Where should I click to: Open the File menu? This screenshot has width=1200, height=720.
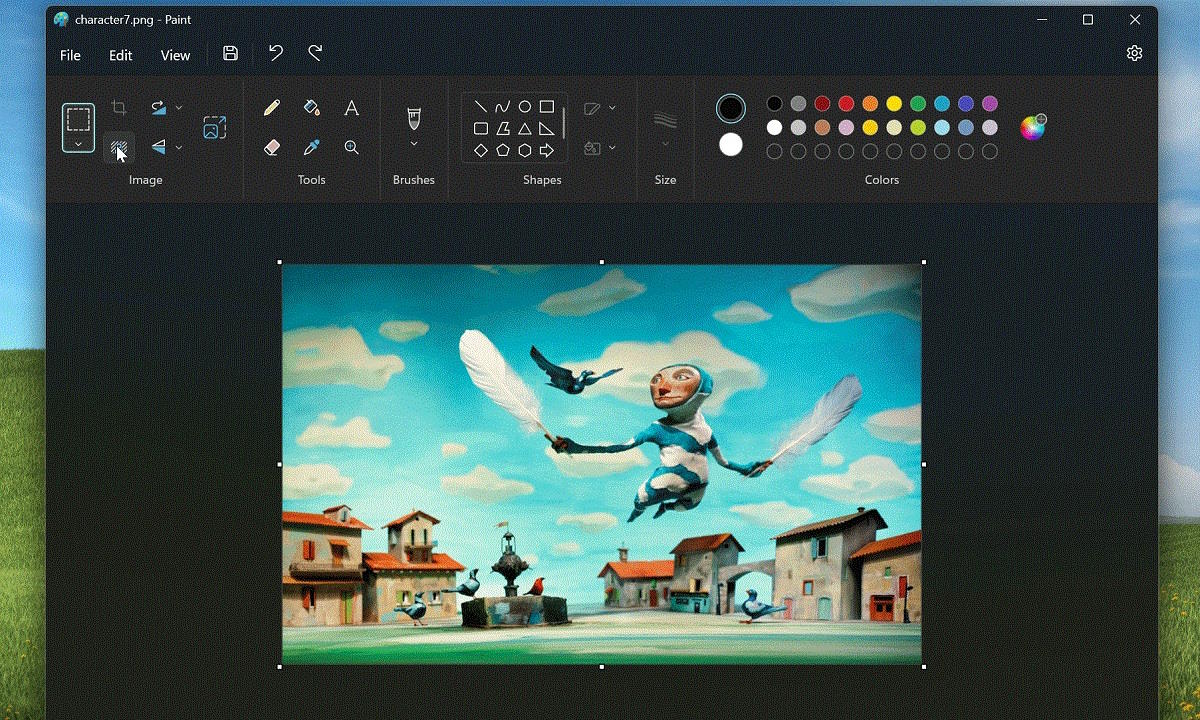click(x=70, y=55)
